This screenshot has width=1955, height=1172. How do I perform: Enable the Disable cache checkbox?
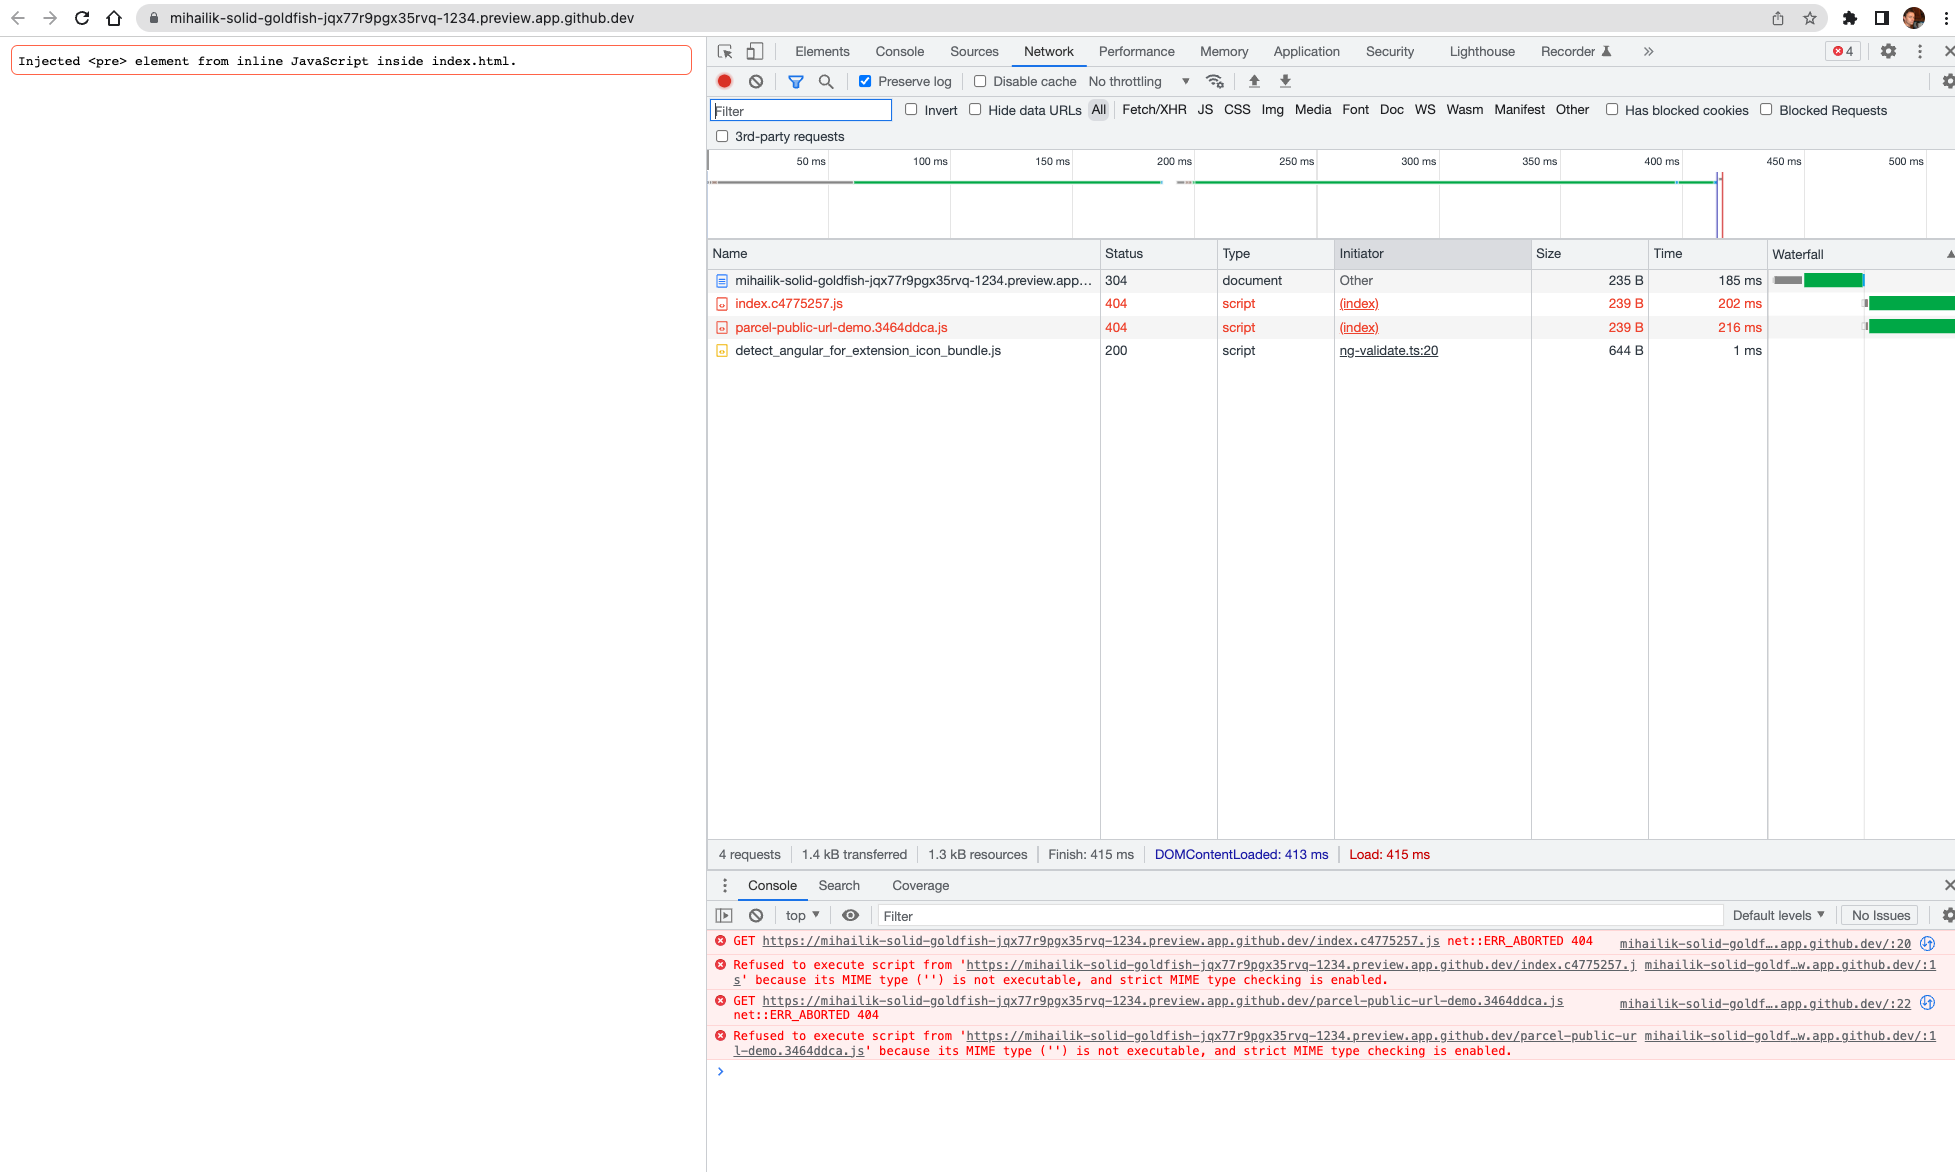pos(980,81)
